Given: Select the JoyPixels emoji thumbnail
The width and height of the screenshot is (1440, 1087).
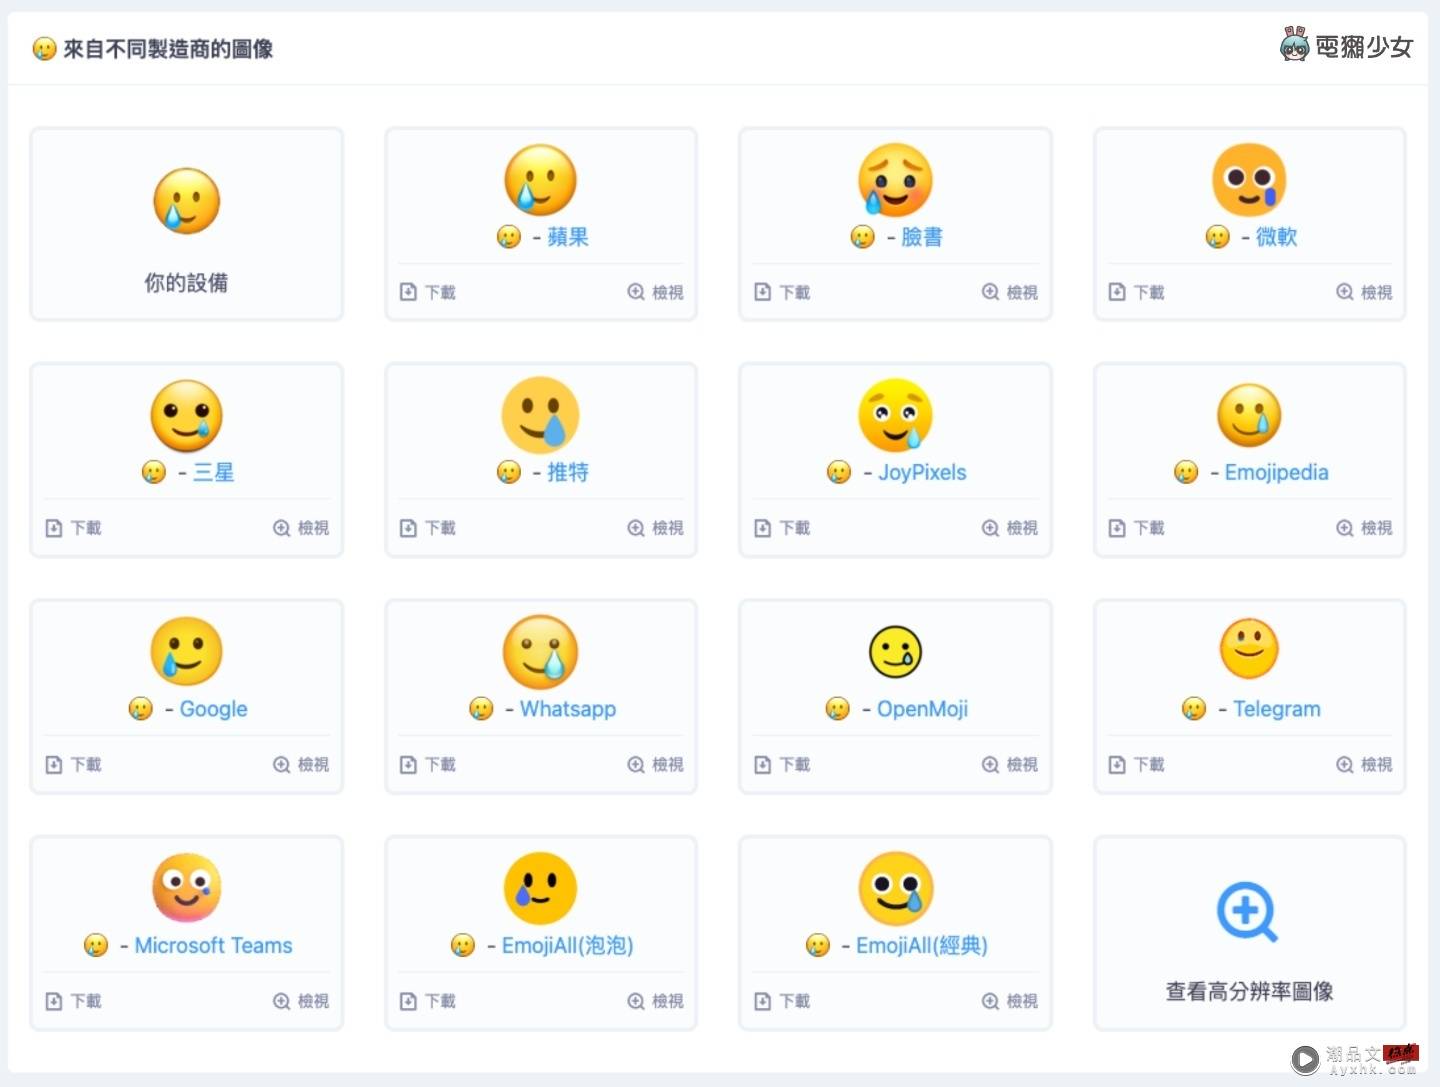Looking at the screenshot, I should tap(895, 416).
